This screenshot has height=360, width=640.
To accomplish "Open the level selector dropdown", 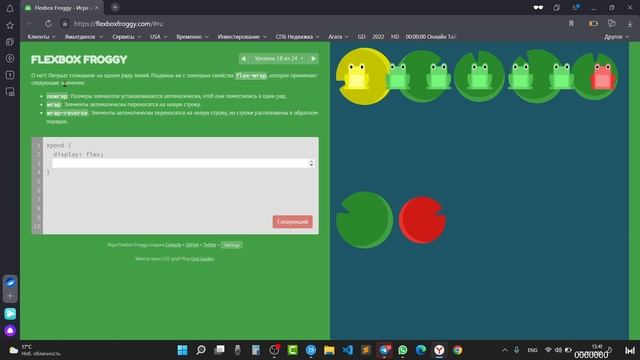I will click(x=279, y=59).
